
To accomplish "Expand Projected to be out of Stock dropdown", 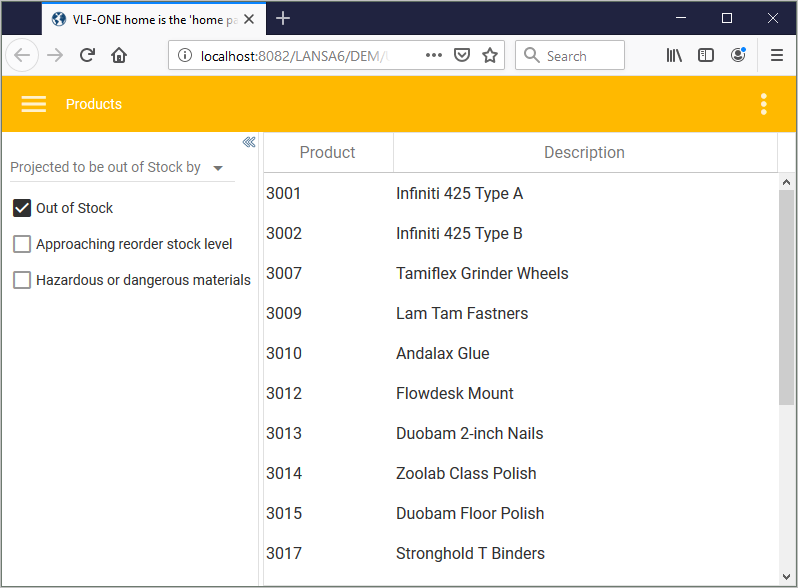I will [218, 168].
